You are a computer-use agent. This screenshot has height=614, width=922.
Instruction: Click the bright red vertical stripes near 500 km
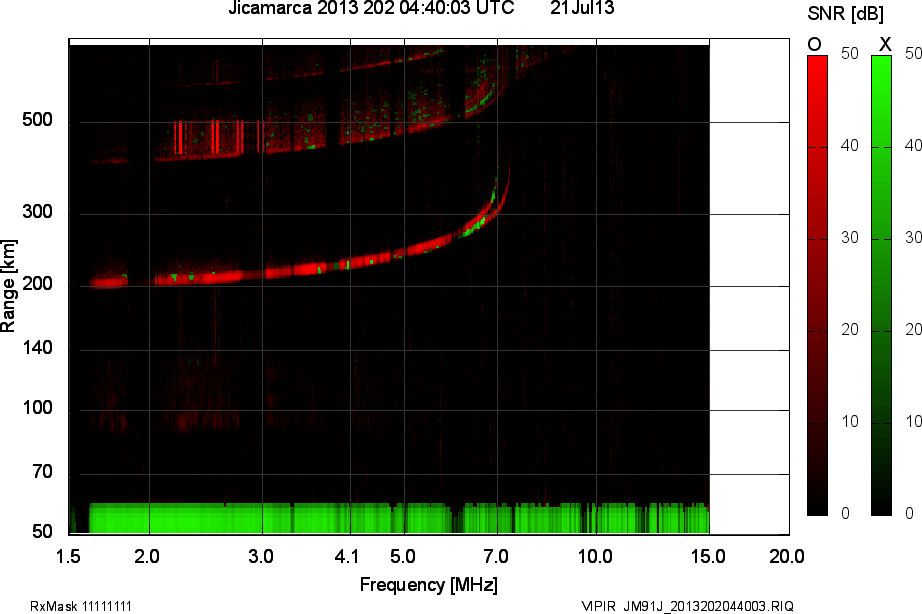pos(215,136)
